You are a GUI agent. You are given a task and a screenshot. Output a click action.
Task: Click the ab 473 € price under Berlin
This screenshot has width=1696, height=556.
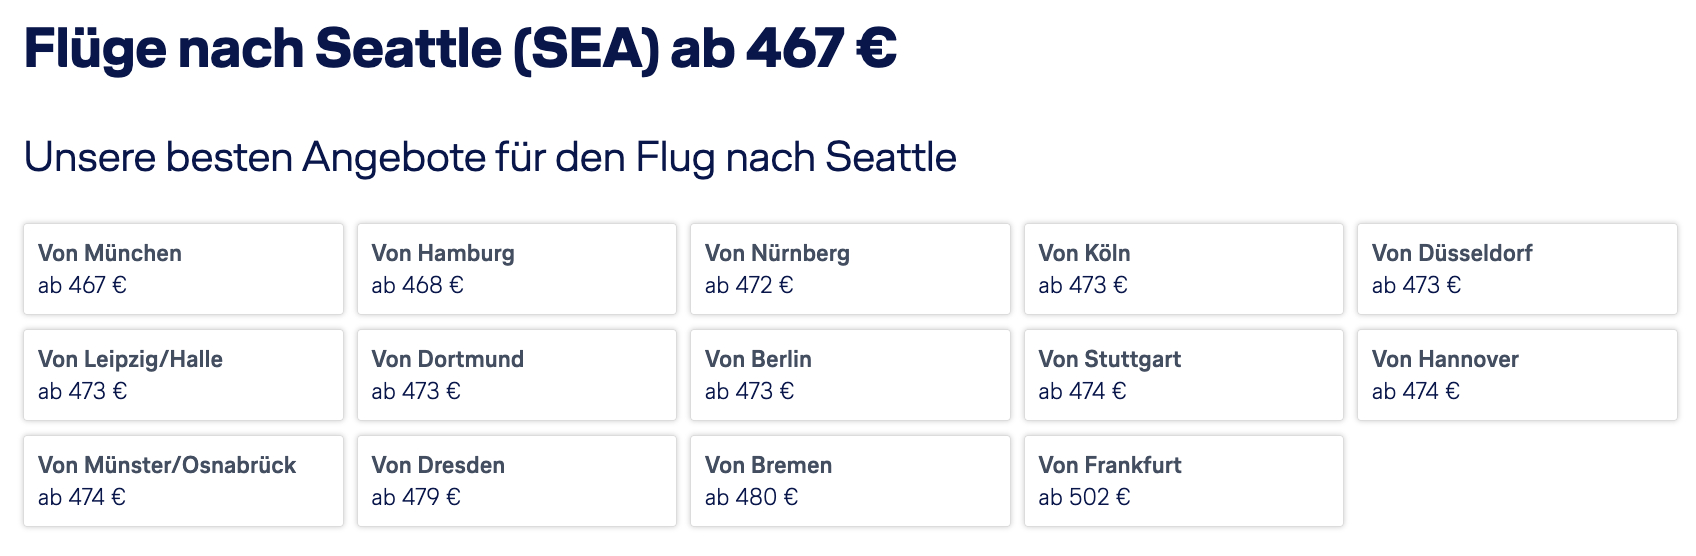pyautogui.click(x=749, y=392)
